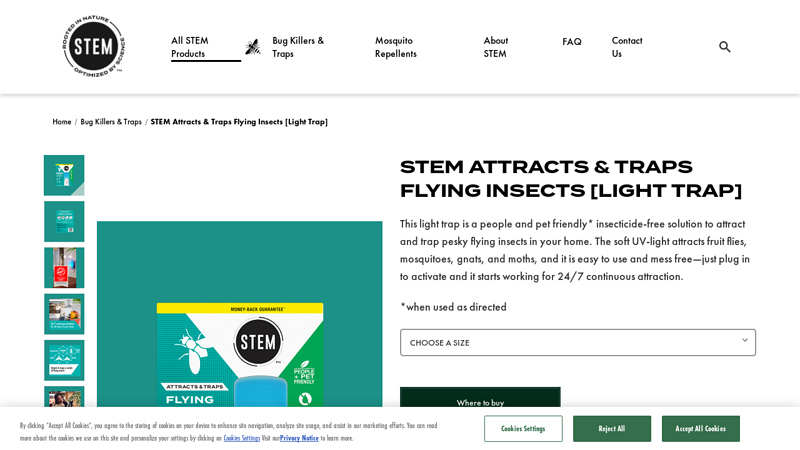Image resolution: width=800 pixels, height=450 pixels.
Task: Click the '*when used as directed' note
Action: coord(453,307)
